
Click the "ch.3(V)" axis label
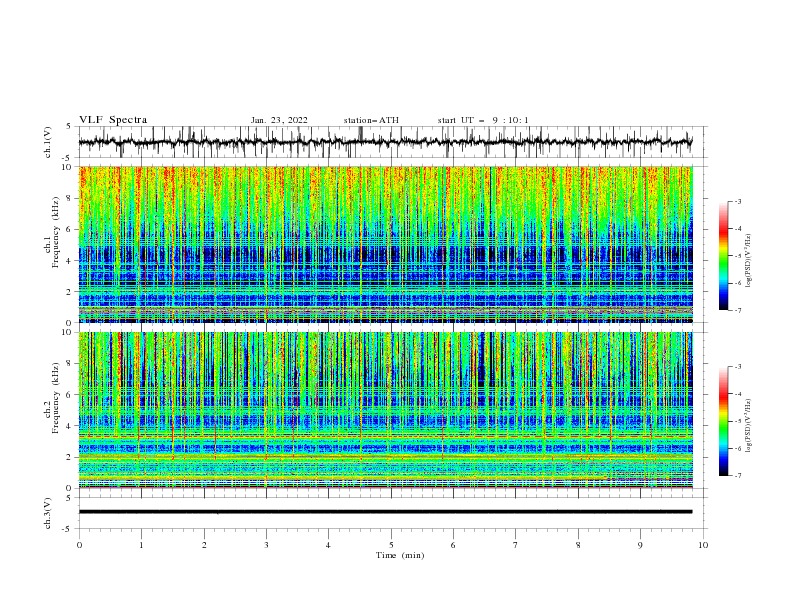[48, 513]
